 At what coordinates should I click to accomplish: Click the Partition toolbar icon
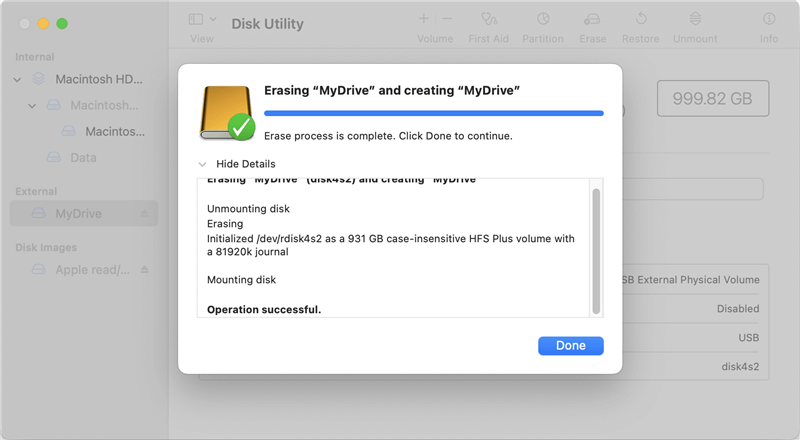click(x=543, y=19)
